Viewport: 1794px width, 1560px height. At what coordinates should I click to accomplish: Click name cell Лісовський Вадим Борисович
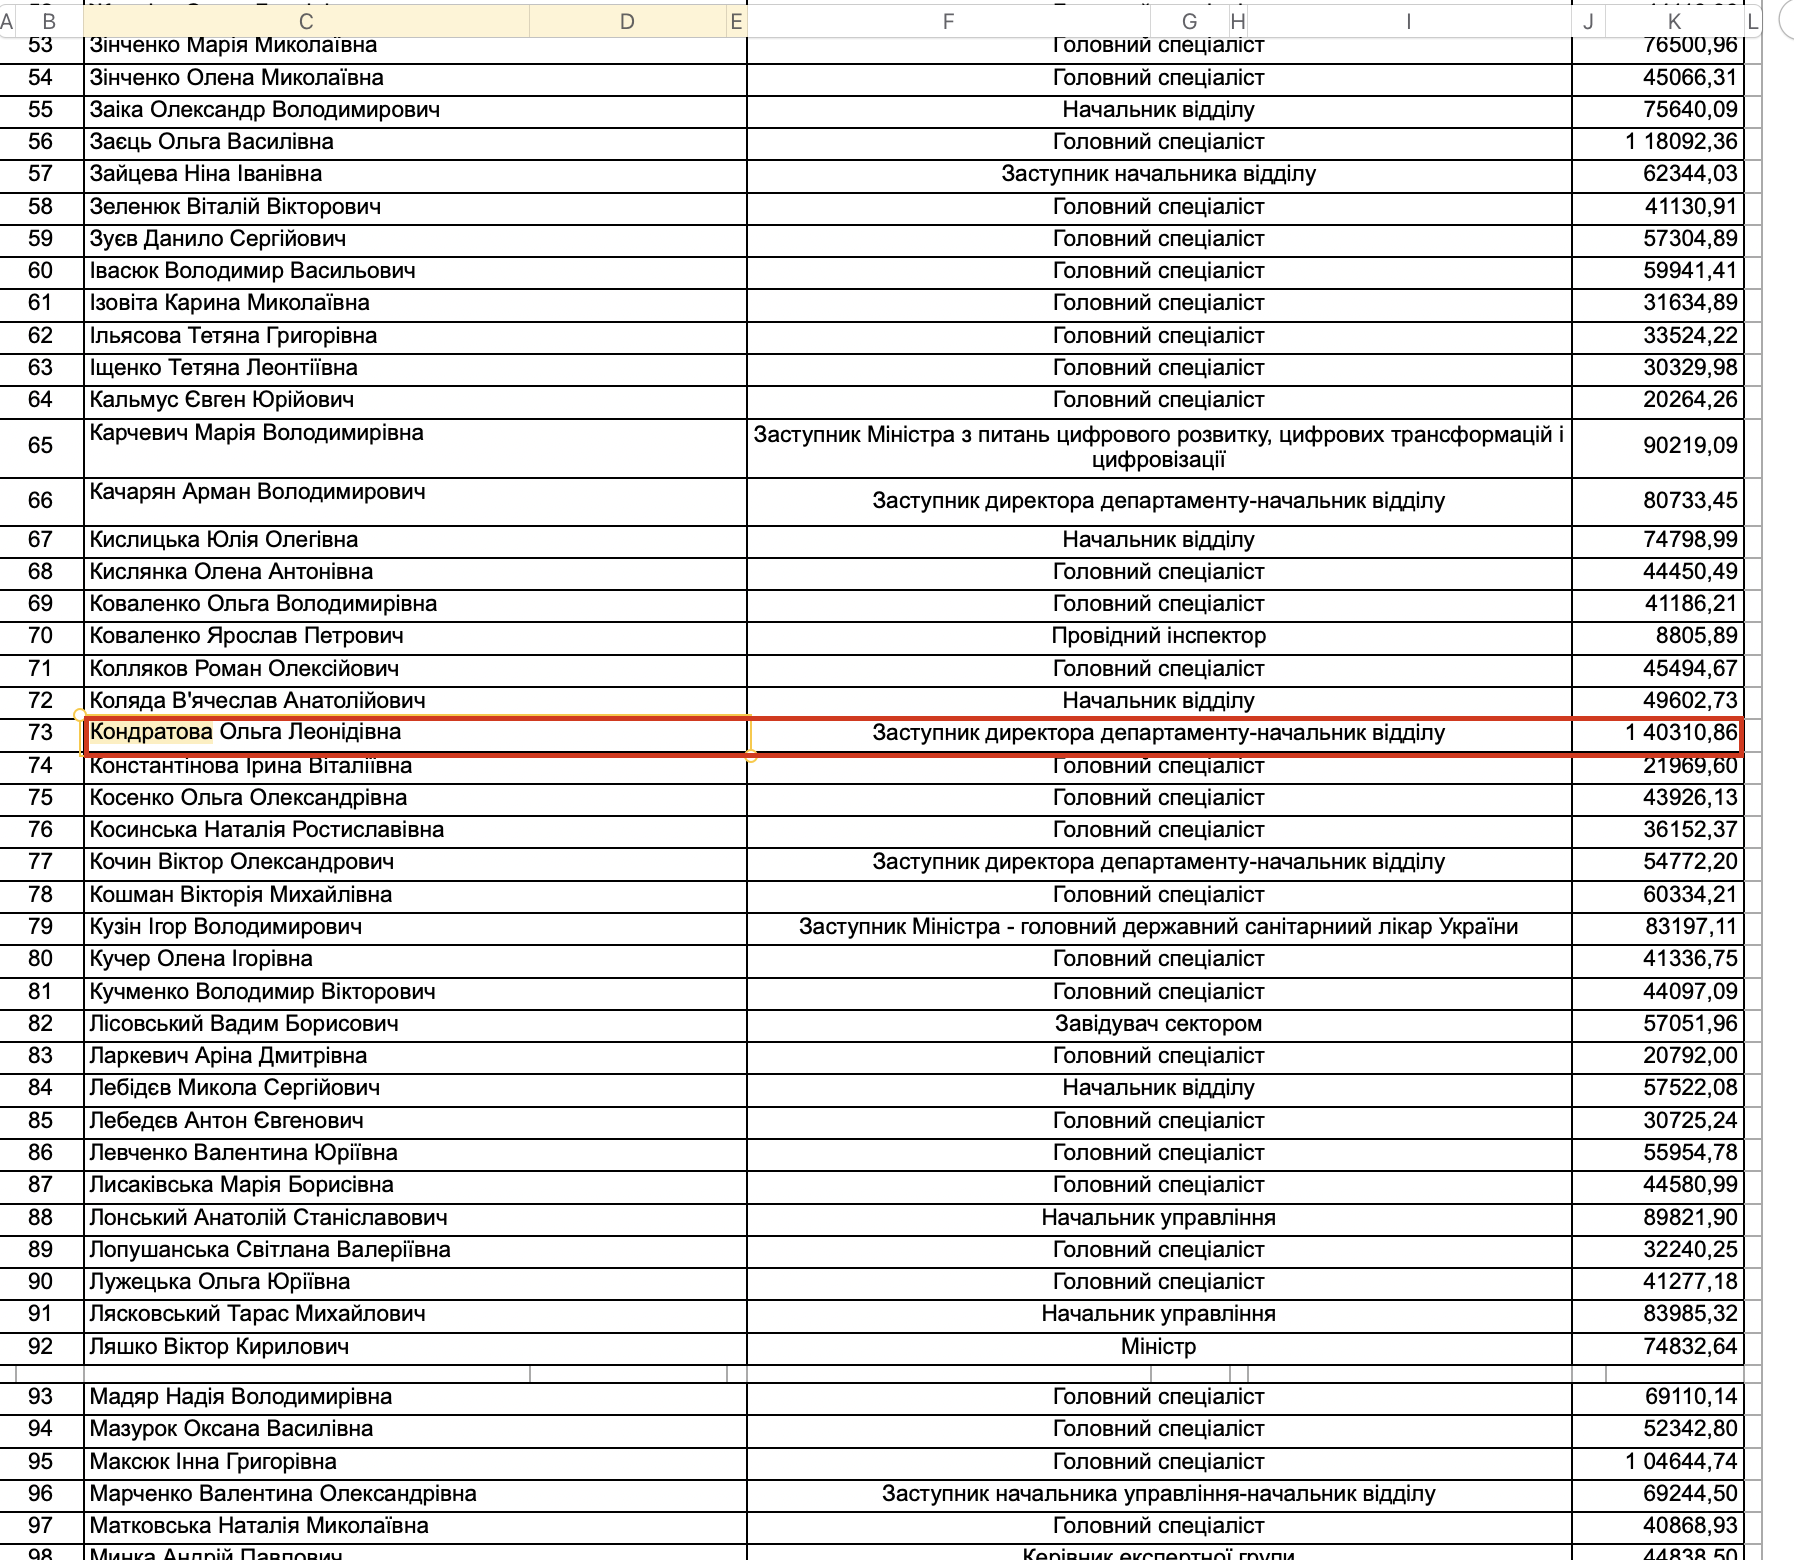pyautogui.click(x=415, y=1024)
